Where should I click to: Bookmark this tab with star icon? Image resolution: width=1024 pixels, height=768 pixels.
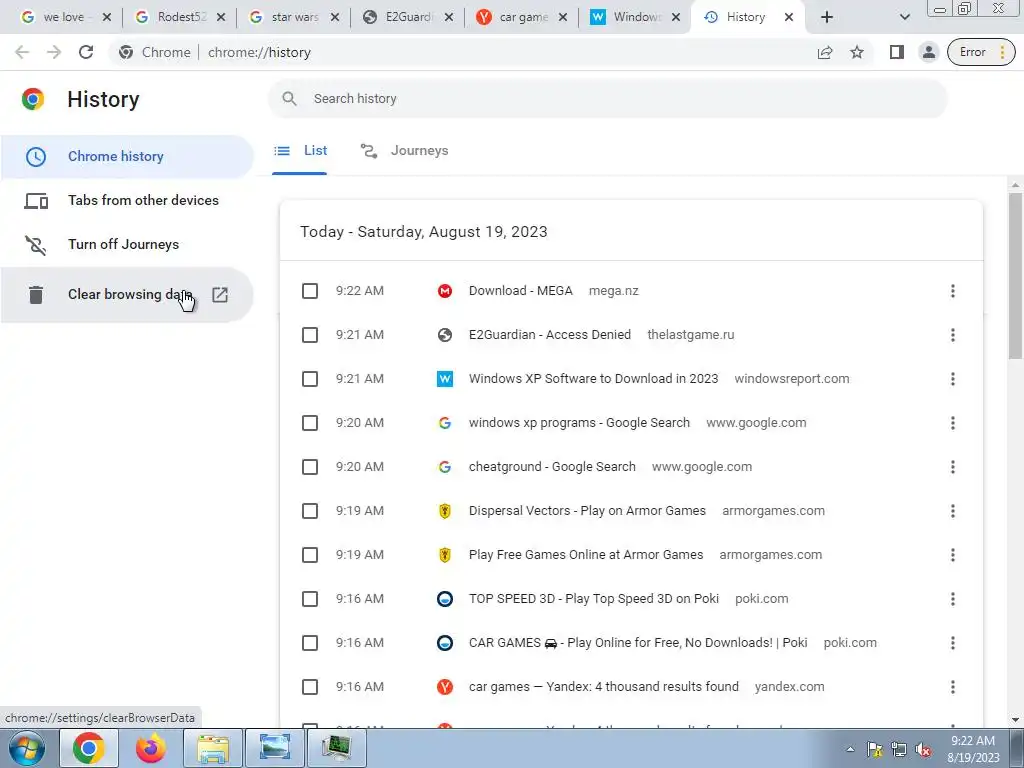857,52
